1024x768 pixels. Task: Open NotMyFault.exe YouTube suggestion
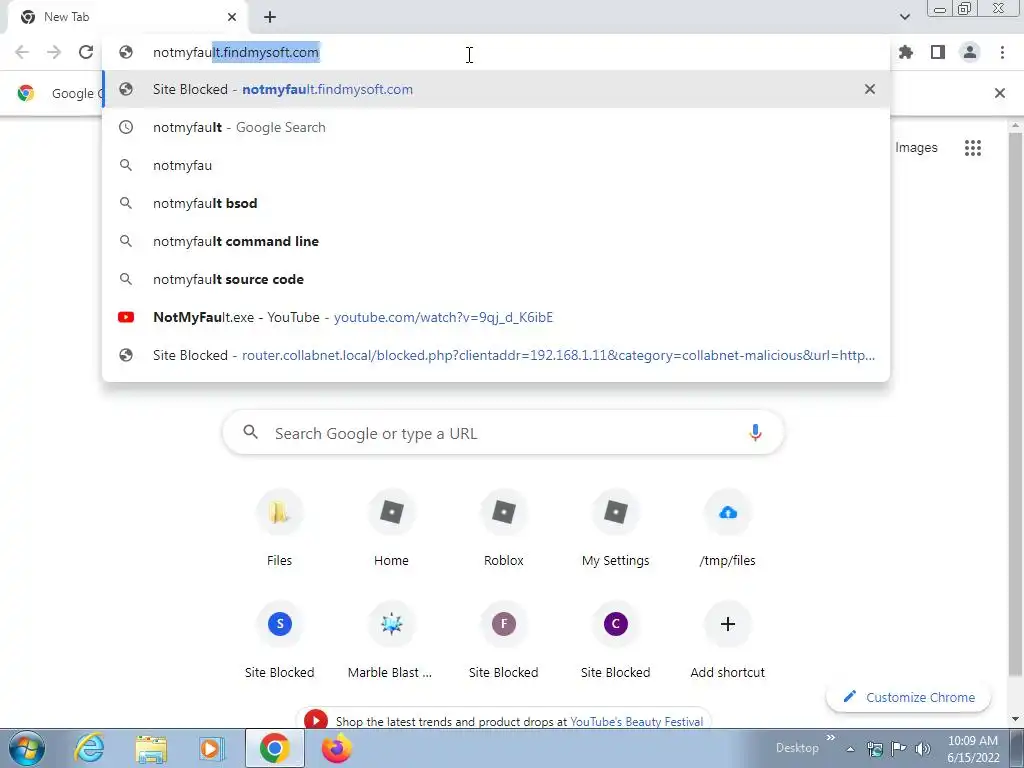pos(496,317)
